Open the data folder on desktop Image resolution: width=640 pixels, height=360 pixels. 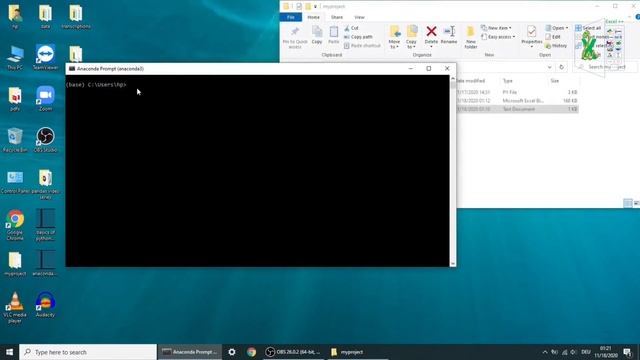tap(45, 16)
